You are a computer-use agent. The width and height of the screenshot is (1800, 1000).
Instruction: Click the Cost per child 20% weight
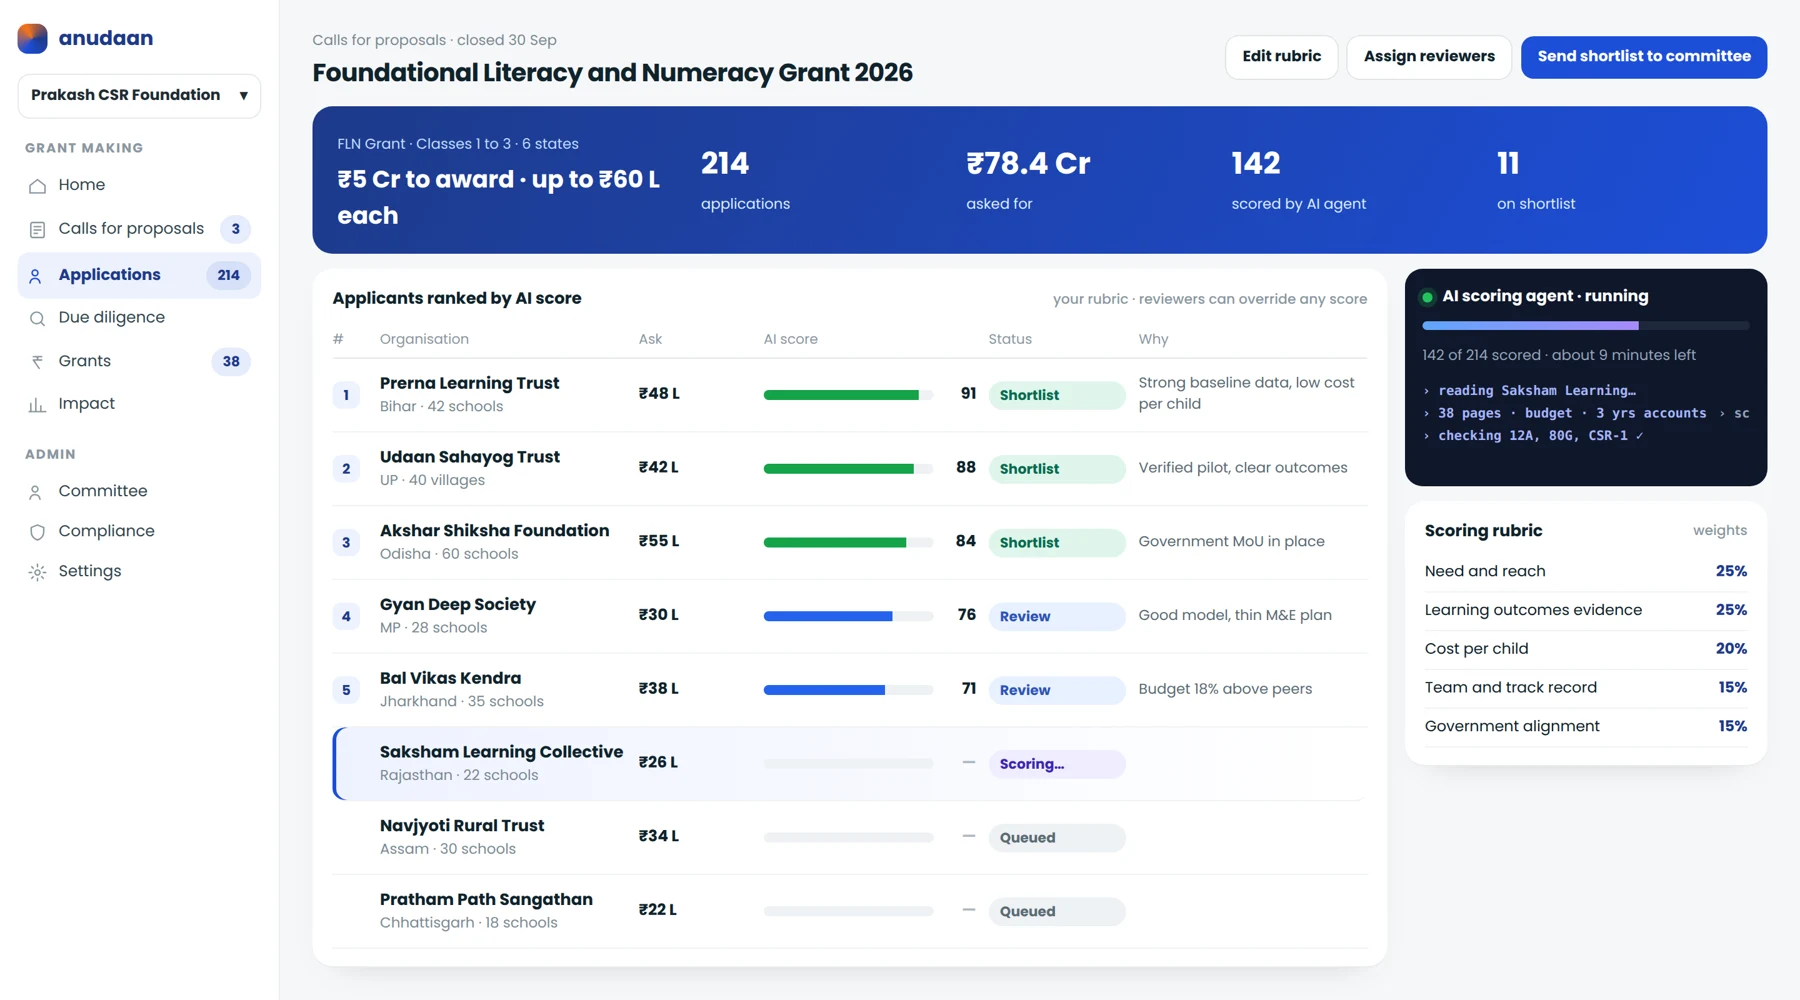click(x=1731, y=649)
